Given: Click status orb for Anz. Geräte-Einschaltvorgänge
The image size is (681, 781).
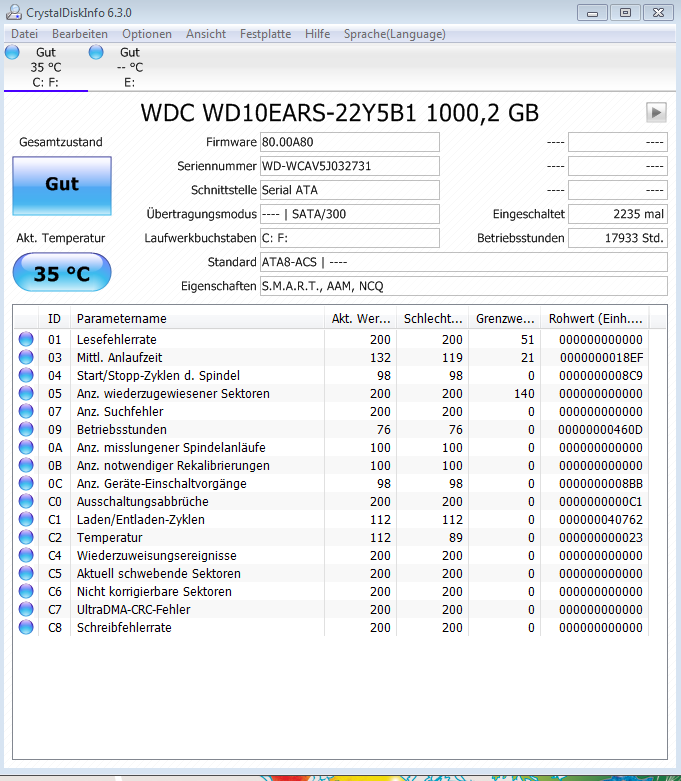Looking at the screenshot, I should [x=26, y=483].
